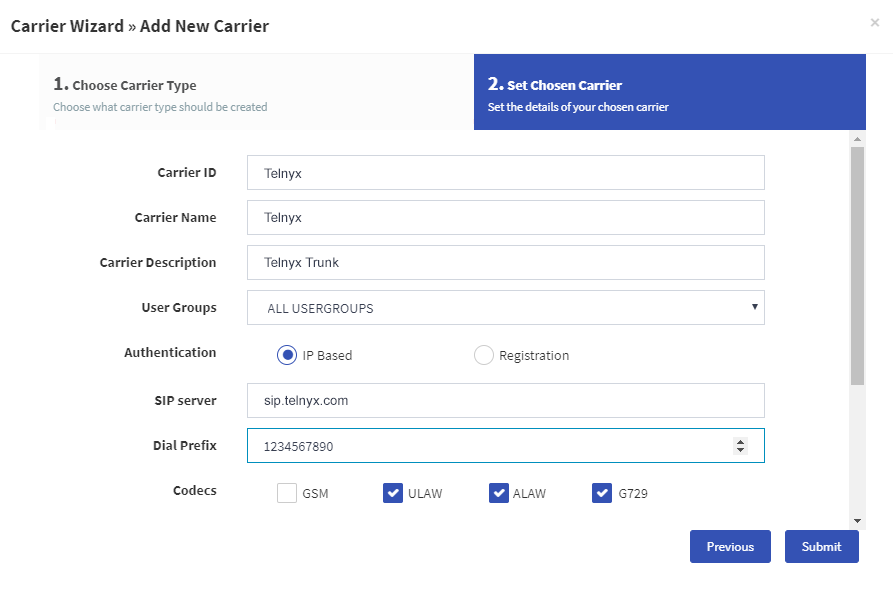This screenshot has height=609, width=893.
Task: Toggle the G729 codec checkbox
Action: pos(602,493)
